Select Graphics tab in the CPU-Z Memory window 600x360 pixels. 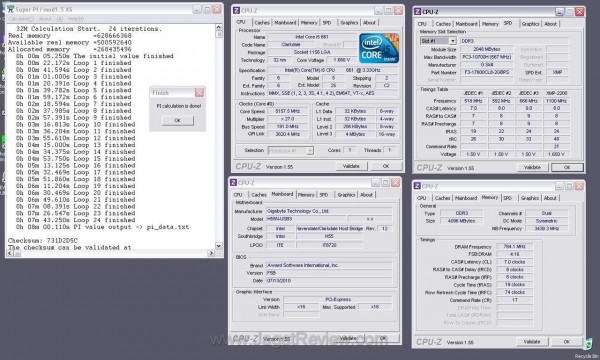(530, 198)
